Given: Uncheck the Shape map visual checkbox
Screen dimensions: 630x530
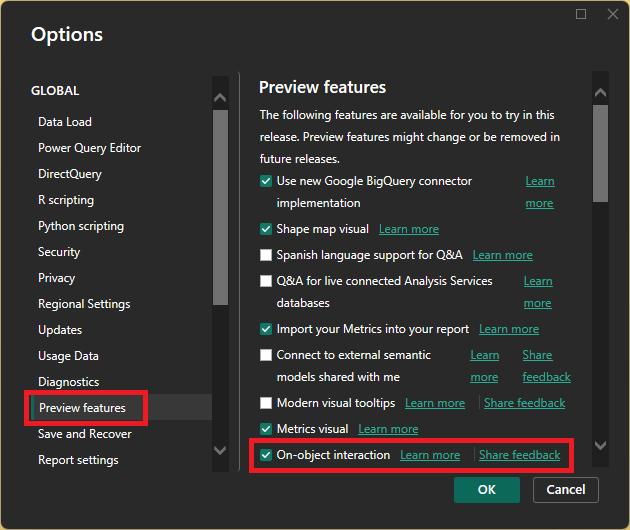Looking at the screenshot, I should pyautogui.click(x=266, y=229).
